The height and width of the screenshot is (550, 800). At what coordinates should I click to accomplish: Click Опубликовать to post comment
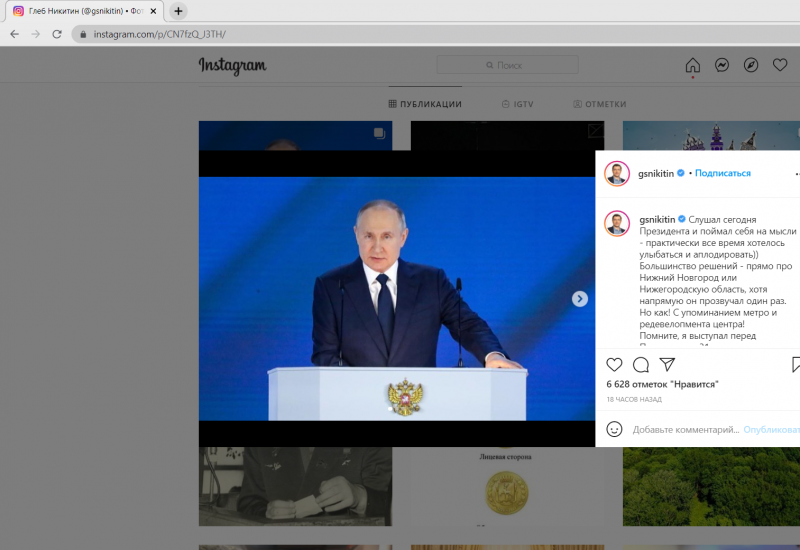tap(771, 430)
